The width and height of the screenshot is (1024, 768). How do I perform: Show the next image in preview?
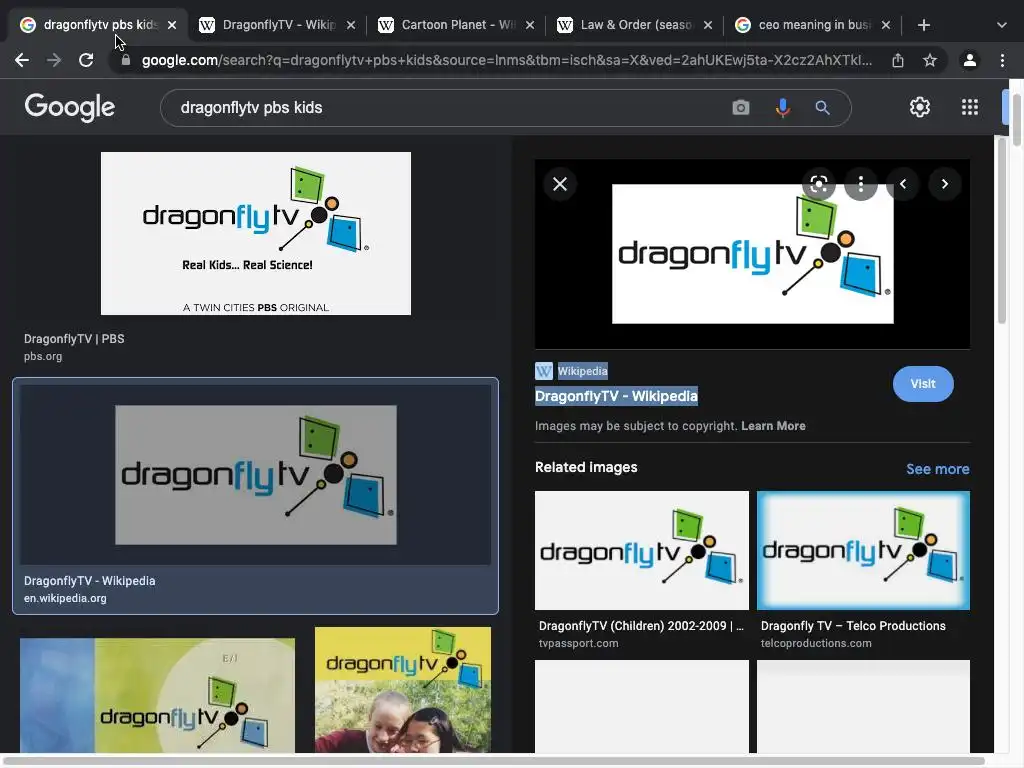944,184
